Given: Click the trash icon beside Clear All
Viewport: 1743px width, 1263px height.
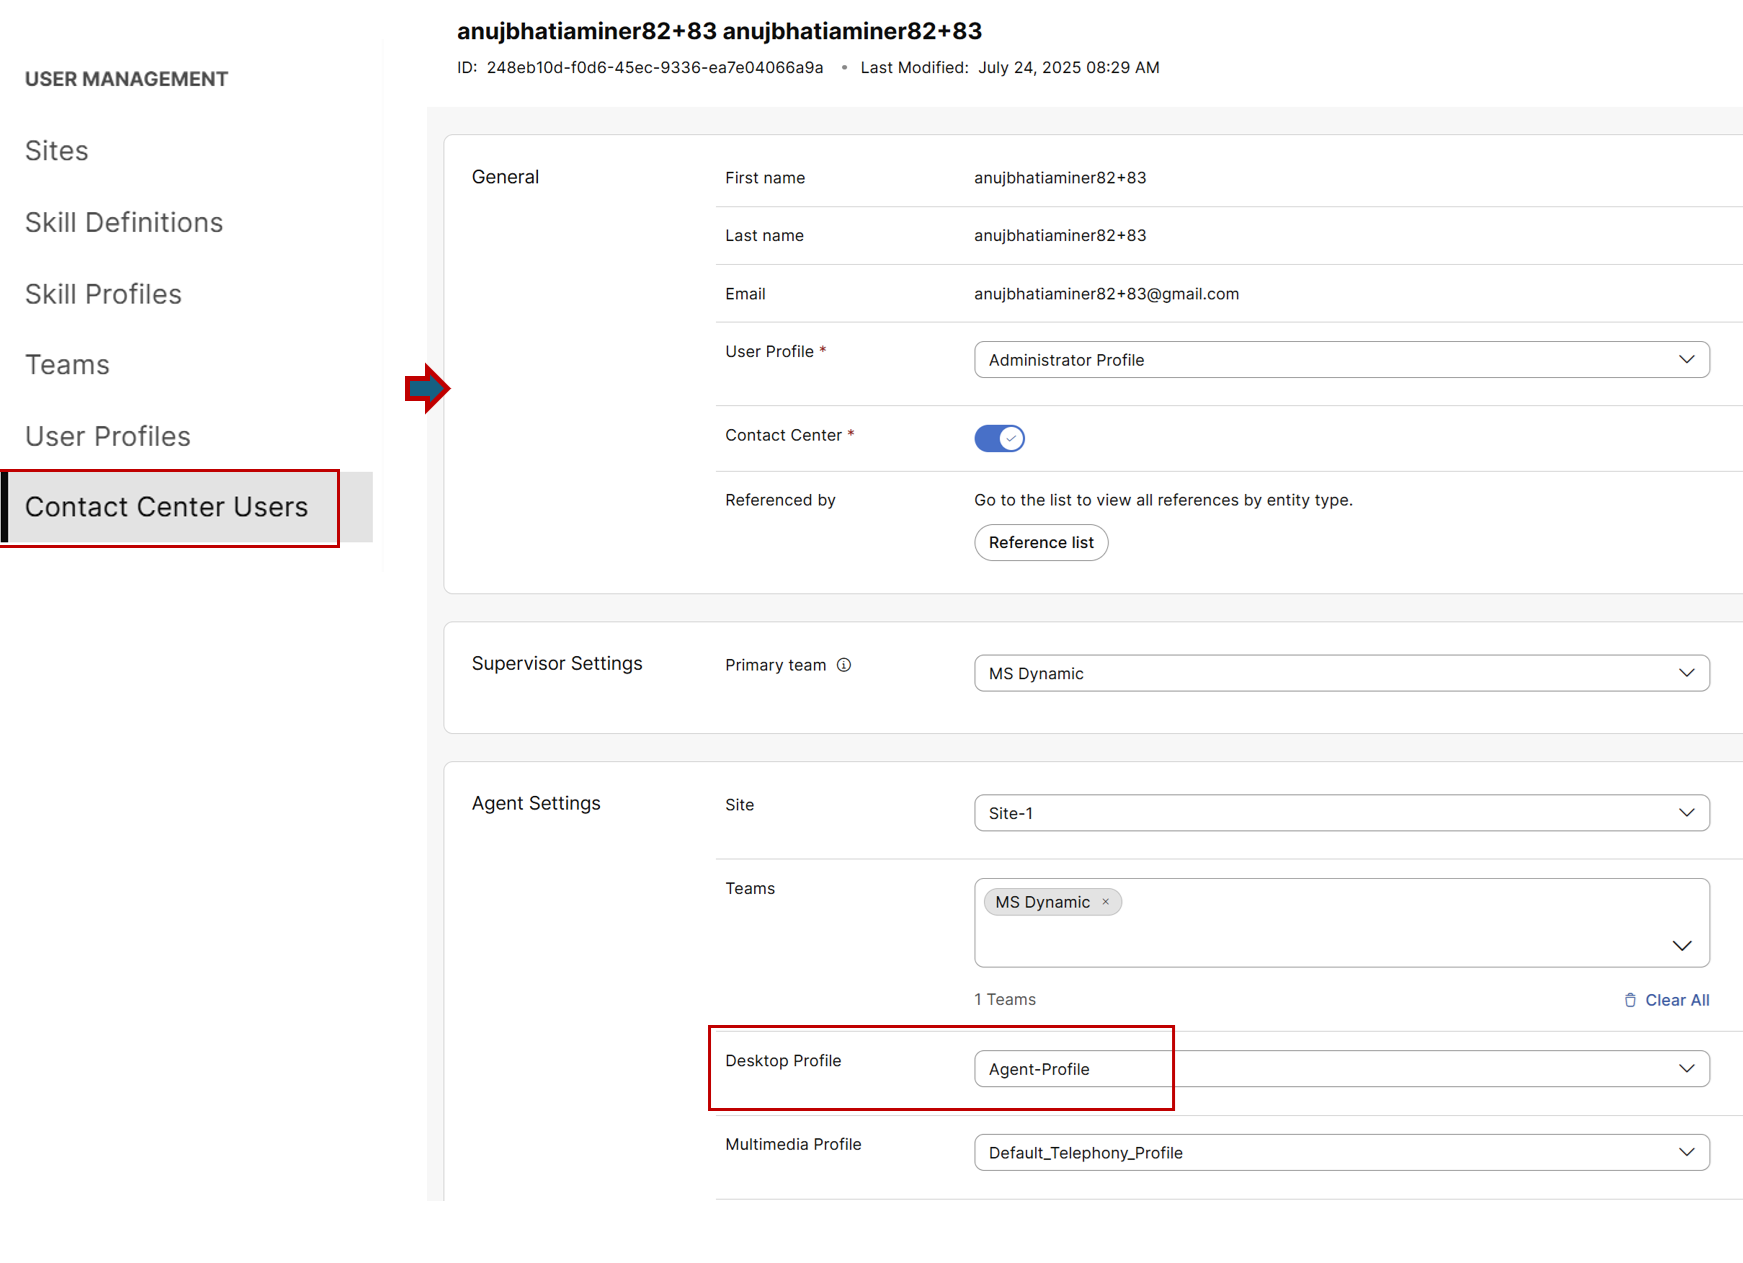Looking at the screenshot, I should pyautogui.click(x=1630, y=1000).
